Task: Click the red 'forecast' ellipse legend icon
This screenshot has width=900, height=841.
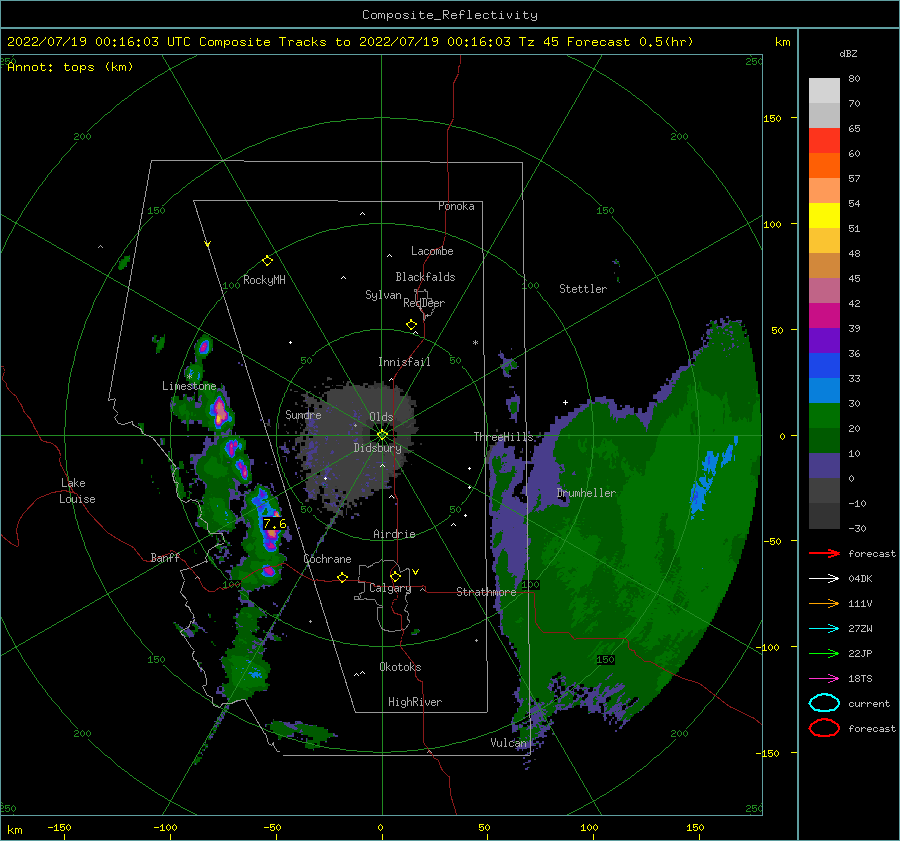Action: click(x=824, y=728)
